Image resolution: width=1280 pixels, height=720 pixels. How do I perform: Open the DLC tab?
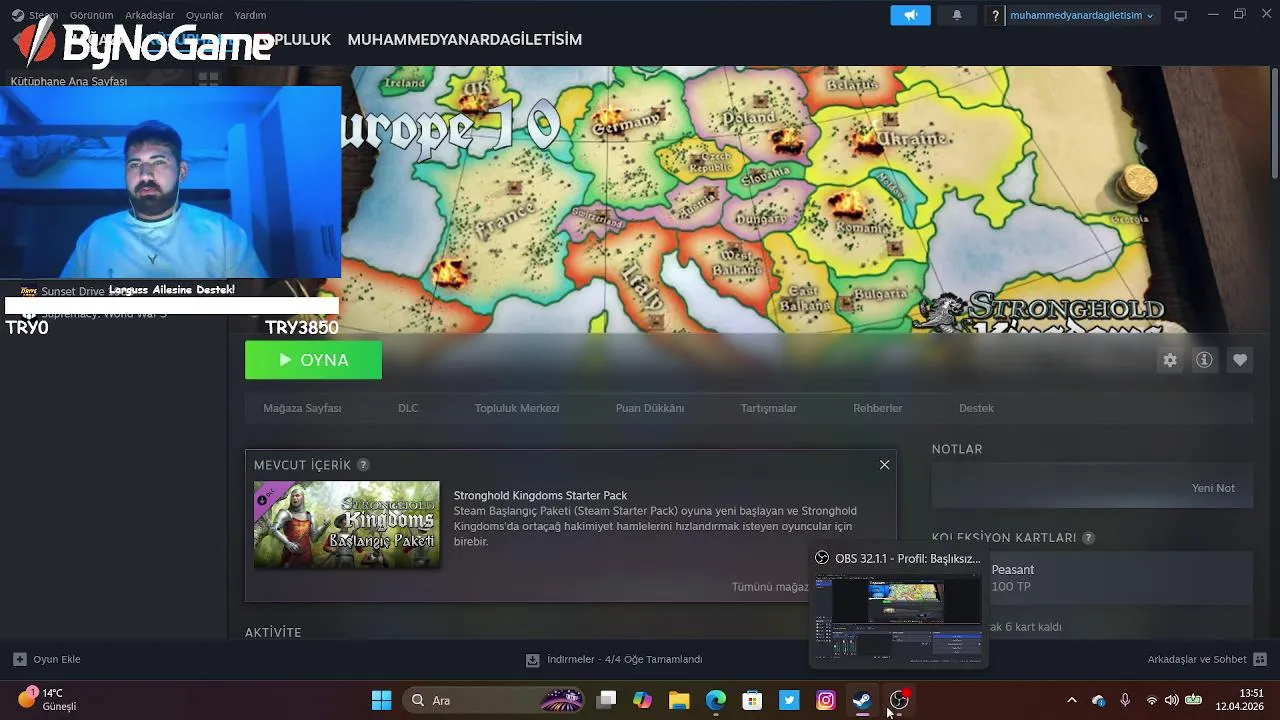coord(408,408)
